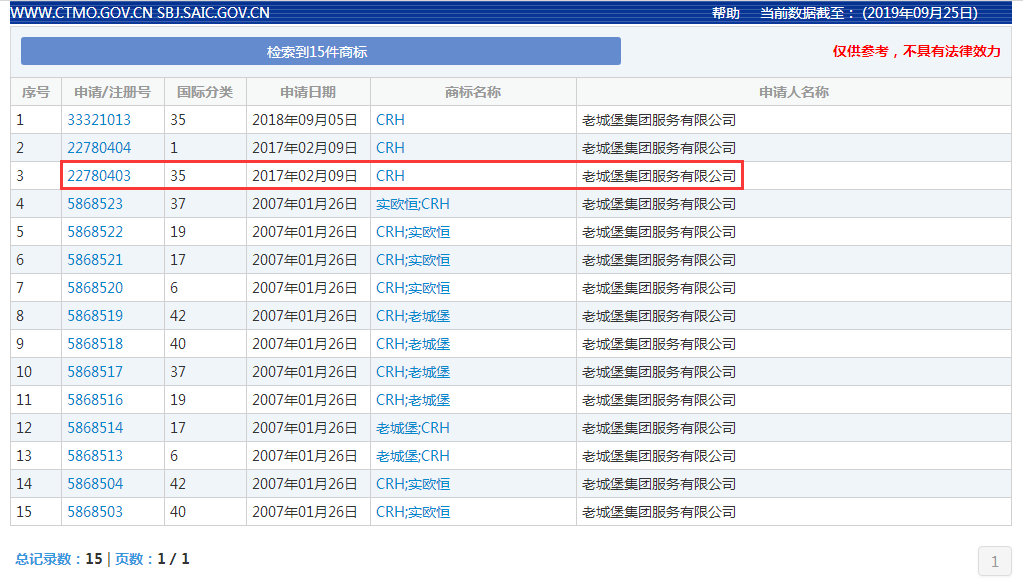Open registration number 5868503
The height and width of the screenshot is (583, 1023).
[x=95, y=513]
